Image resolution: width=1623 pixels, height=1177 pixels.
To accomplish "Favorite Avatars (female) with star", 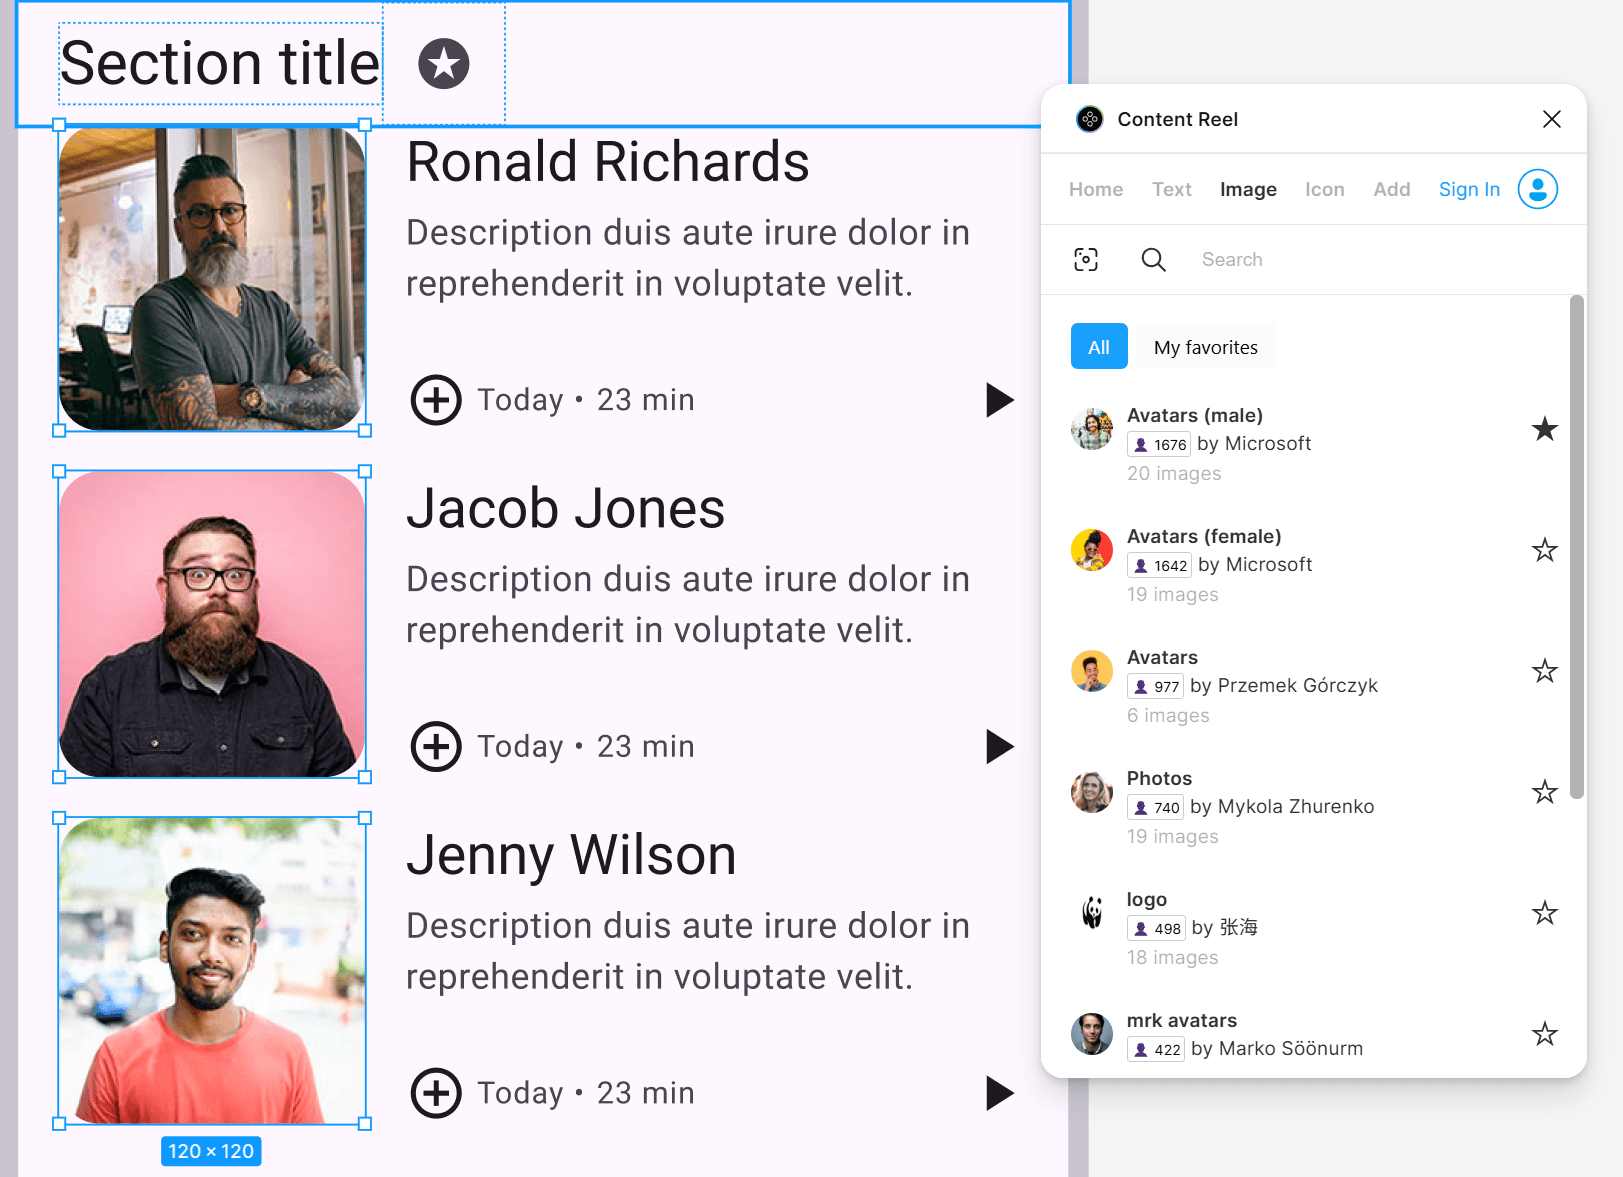I will pos(1545,550).
